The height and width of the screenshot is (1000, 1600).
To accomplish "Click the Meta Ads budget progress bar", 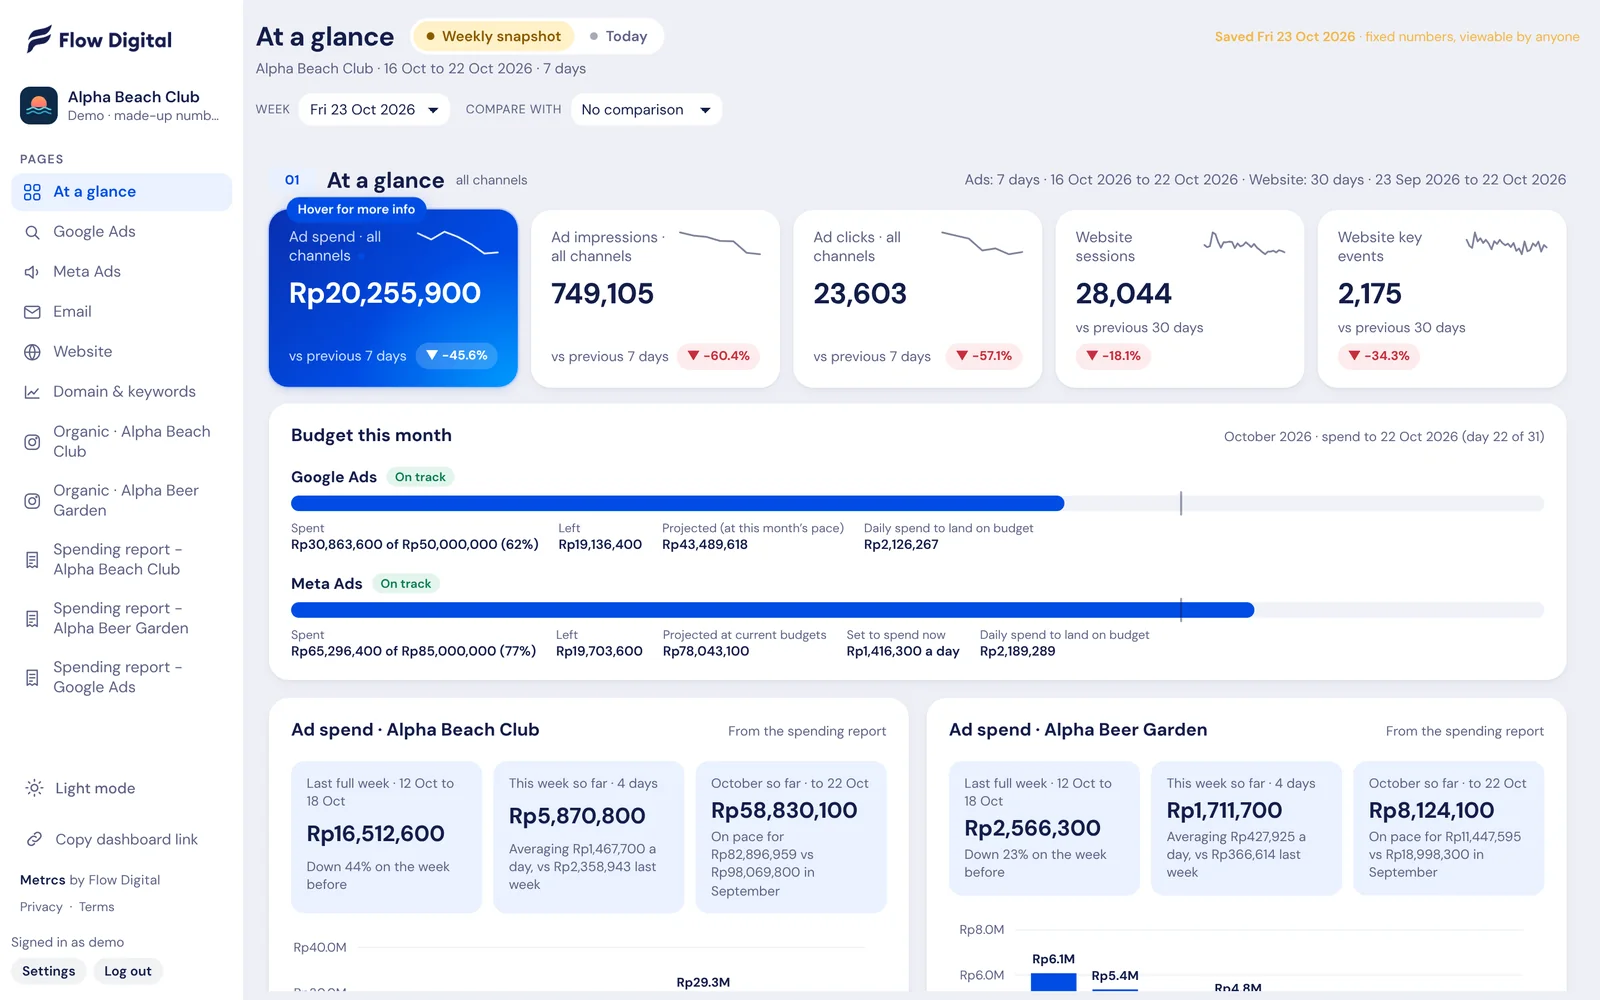I will coord(917,610).
